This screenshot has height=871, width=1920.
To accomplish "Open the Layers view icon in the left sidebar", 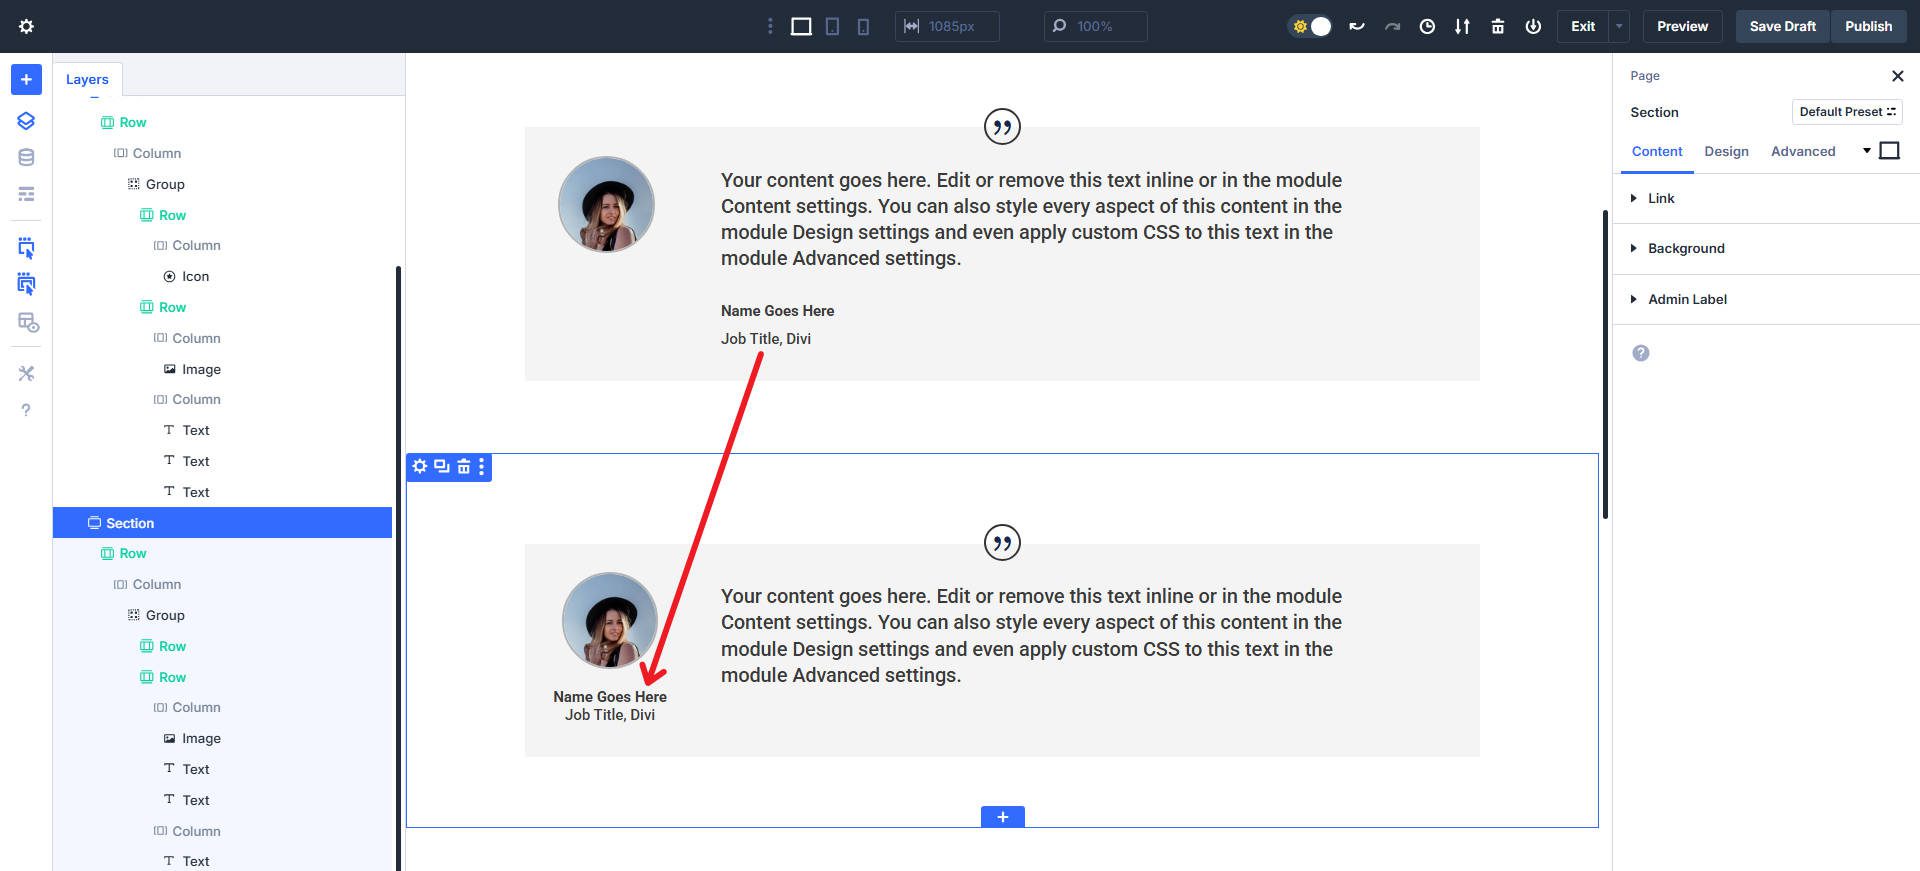I will [26, 121].
